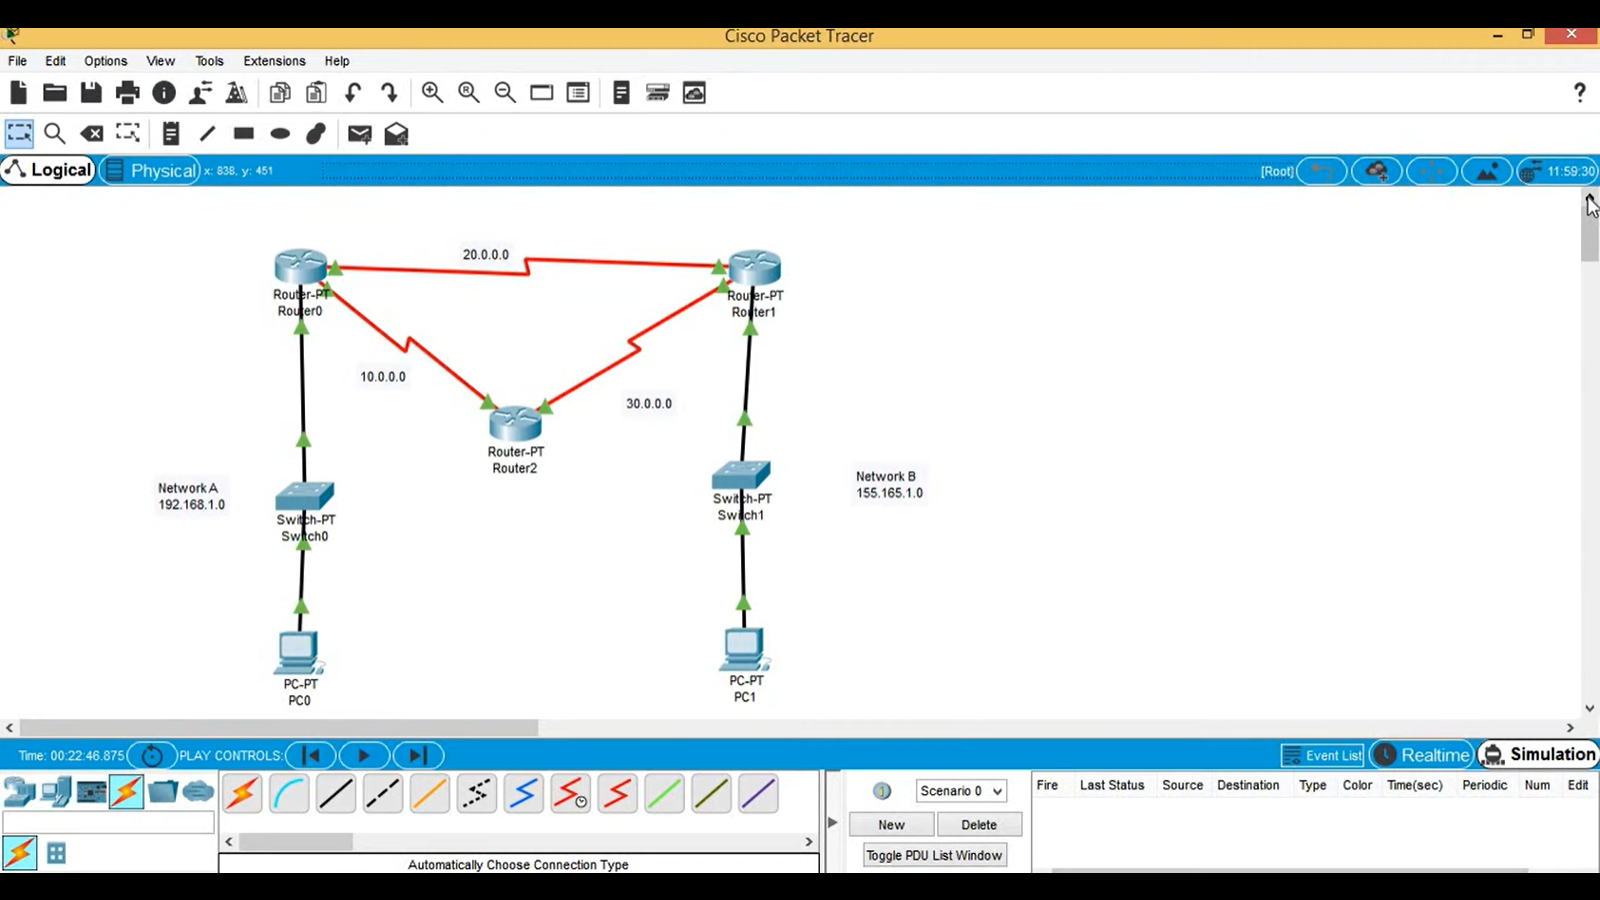Click the play button in Play Controls

[364, 755]
